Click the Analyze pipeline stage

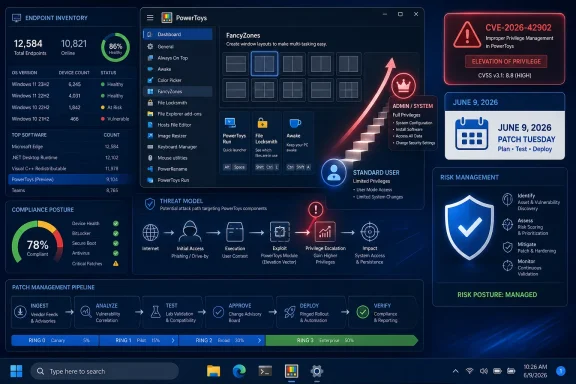tap(107, 312)
